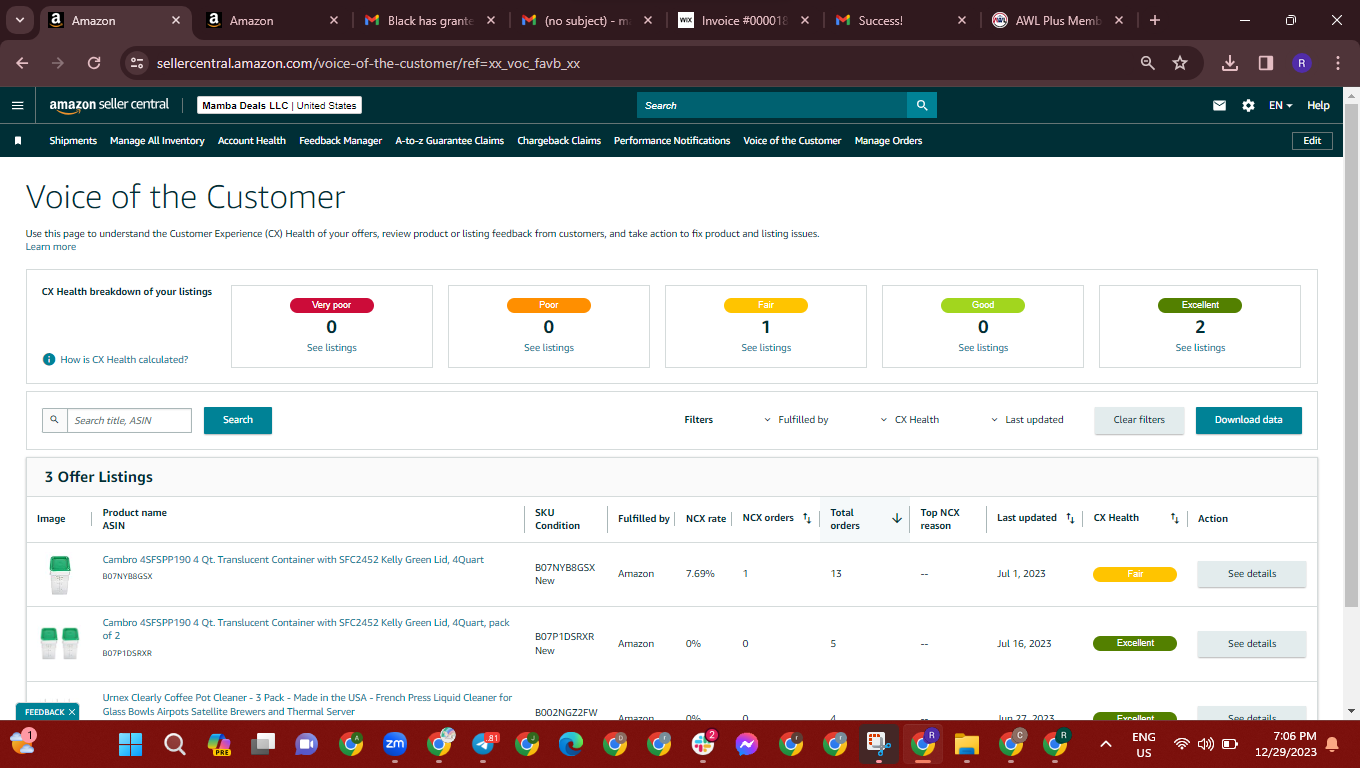Switch to the AWL Plus Memb tab

(1059, 20)
